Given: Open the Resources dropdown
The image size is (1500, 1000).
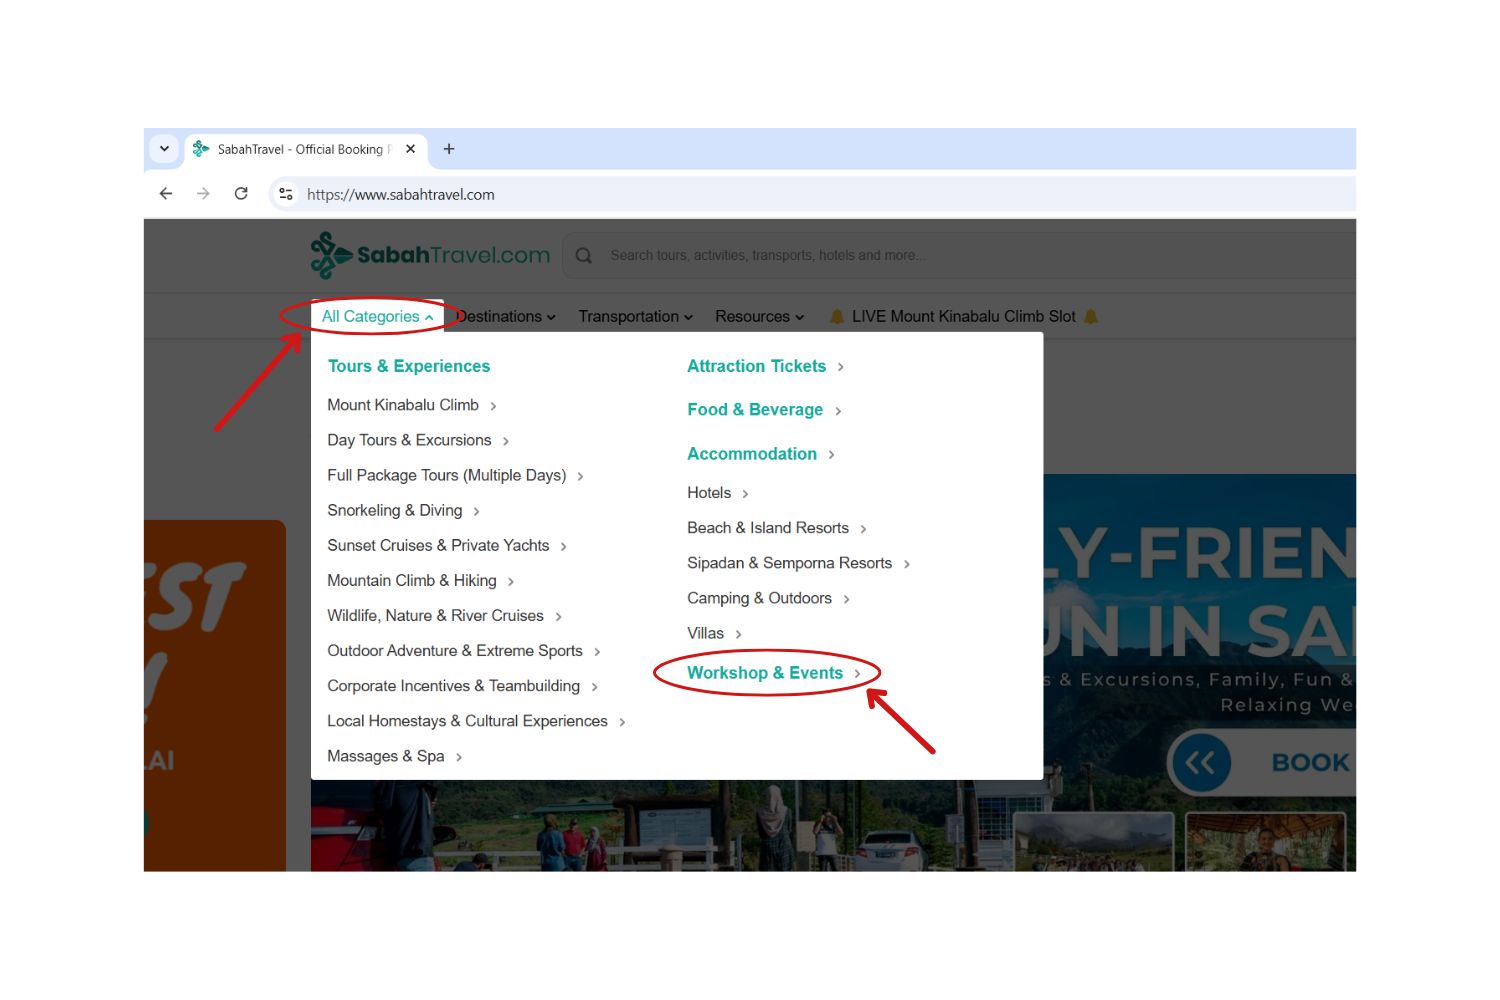Looking at the screenshot, I should [759, 317].
